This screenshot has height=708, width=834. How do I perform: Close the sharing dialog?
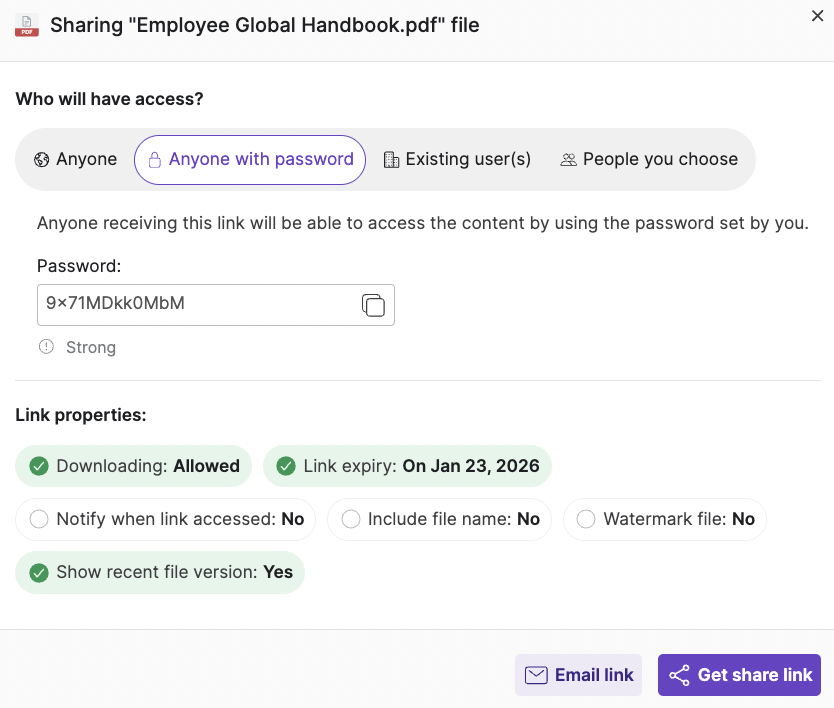(817, 16)
